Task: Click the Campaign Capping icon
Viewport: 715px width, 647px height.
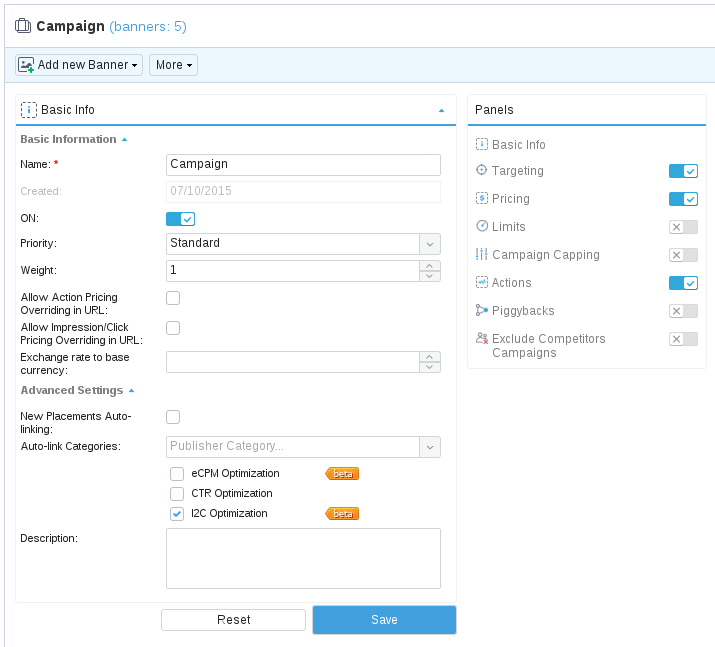Action: (482, 255)
